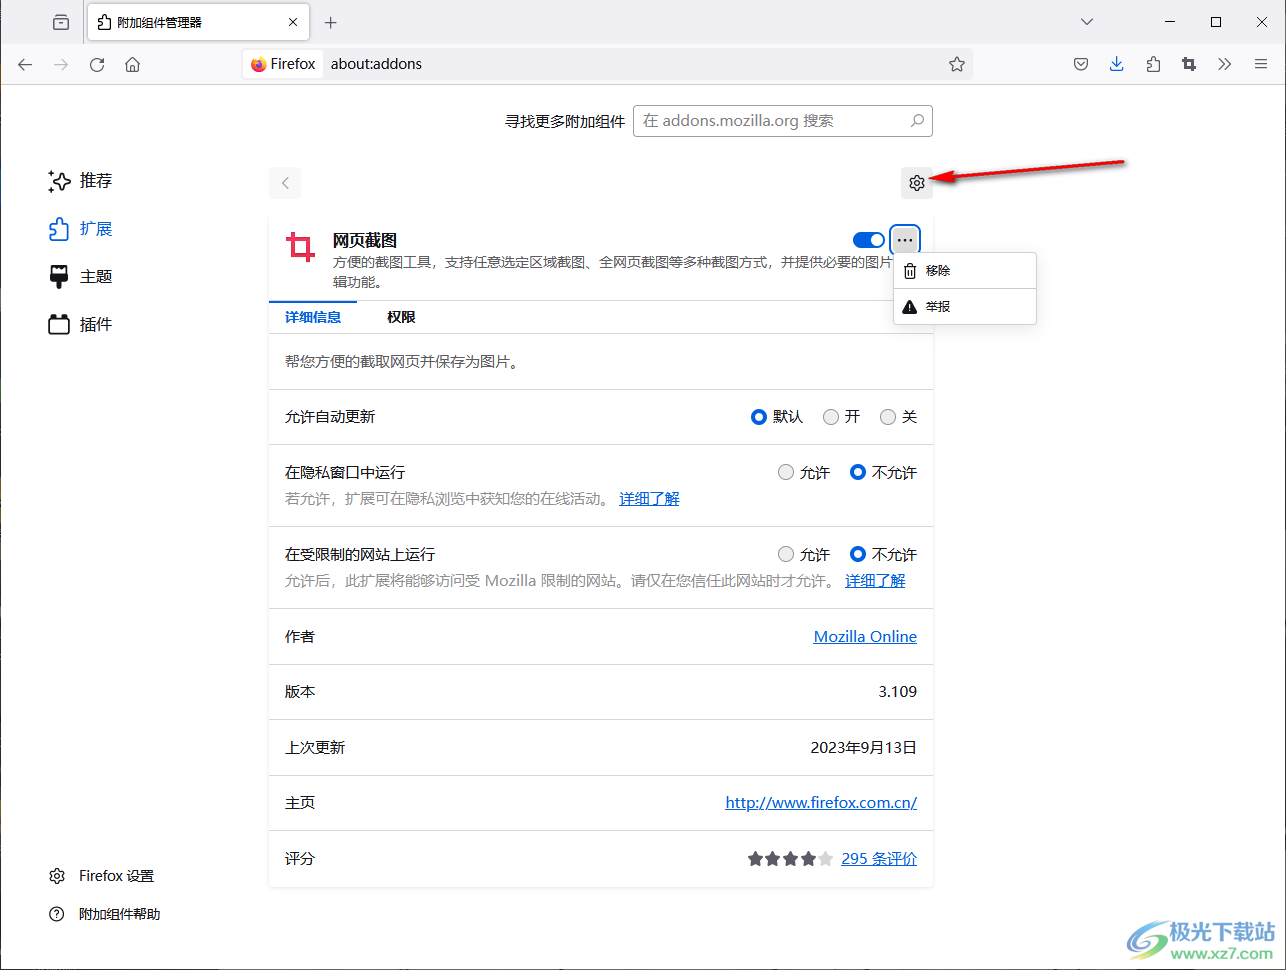Close the 附加组件管理器 tab
Screen dimensions: 1286x970
tap(293, 22)
